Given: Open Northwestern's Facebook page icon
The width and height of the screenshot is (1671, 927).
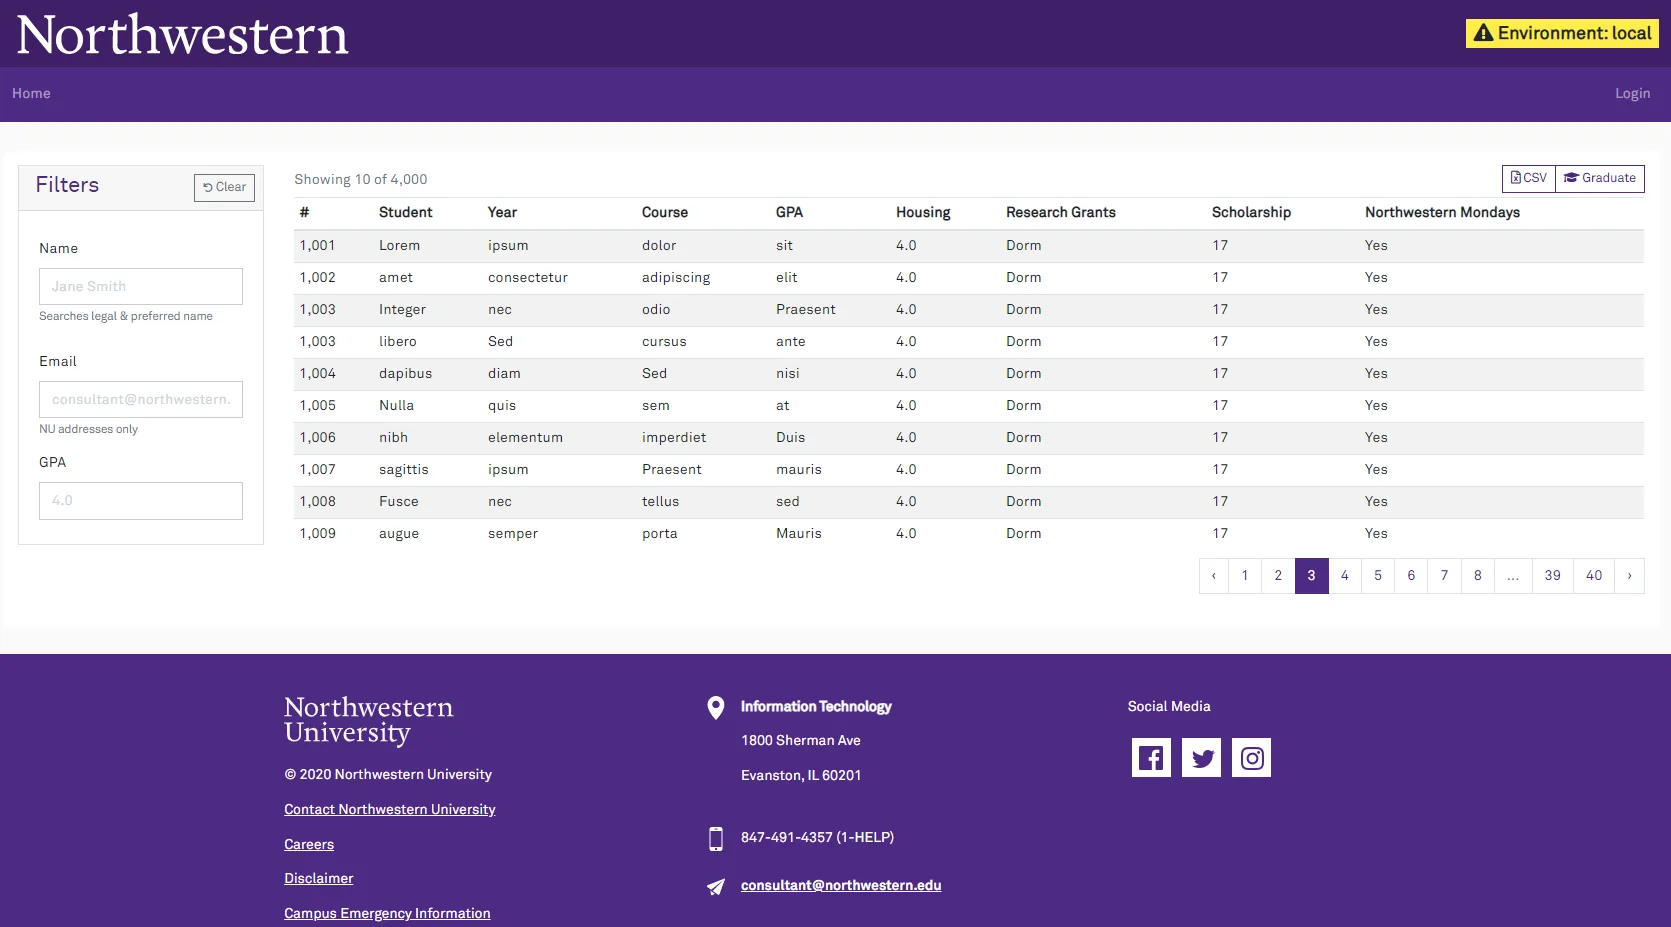Looking at the screenshot, I should click(x=1151, y=757).
